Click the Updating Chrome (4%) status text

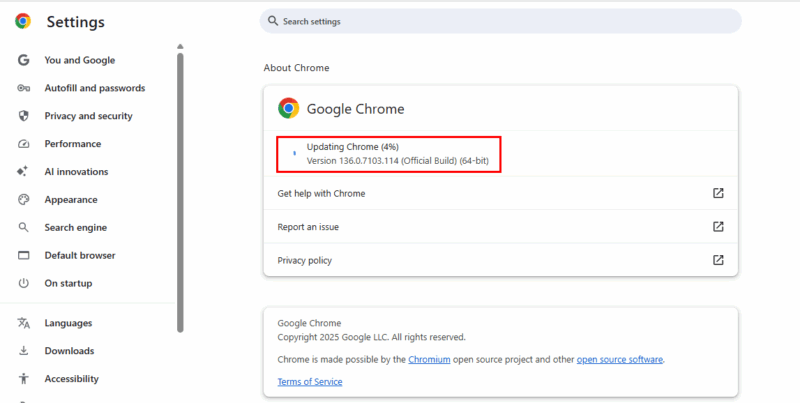[353, 147]
